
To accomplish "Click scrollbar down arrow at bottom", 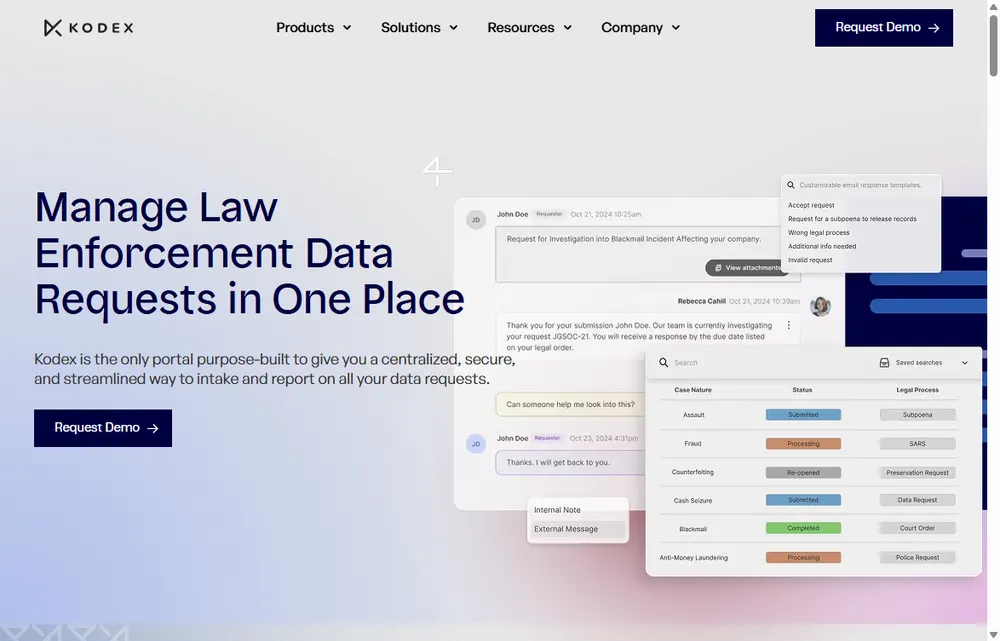I will click(993, 635).
